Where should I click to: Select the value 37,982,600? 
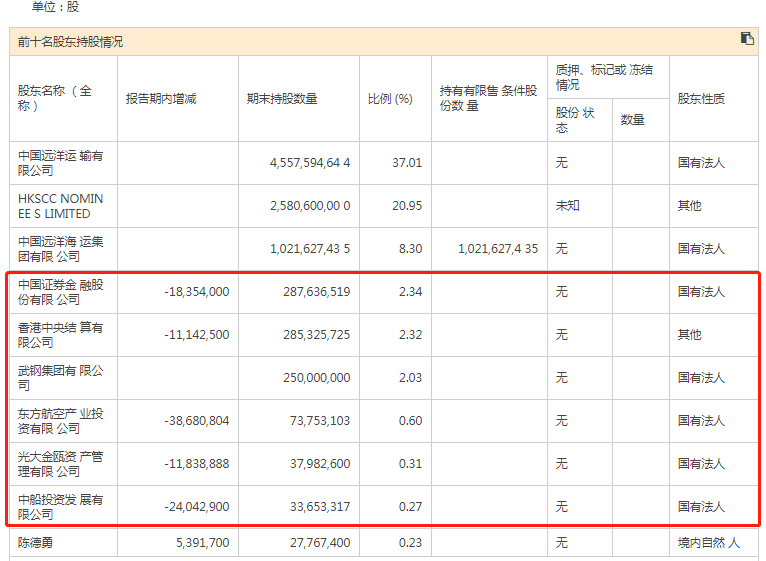(x=320, y=464)
